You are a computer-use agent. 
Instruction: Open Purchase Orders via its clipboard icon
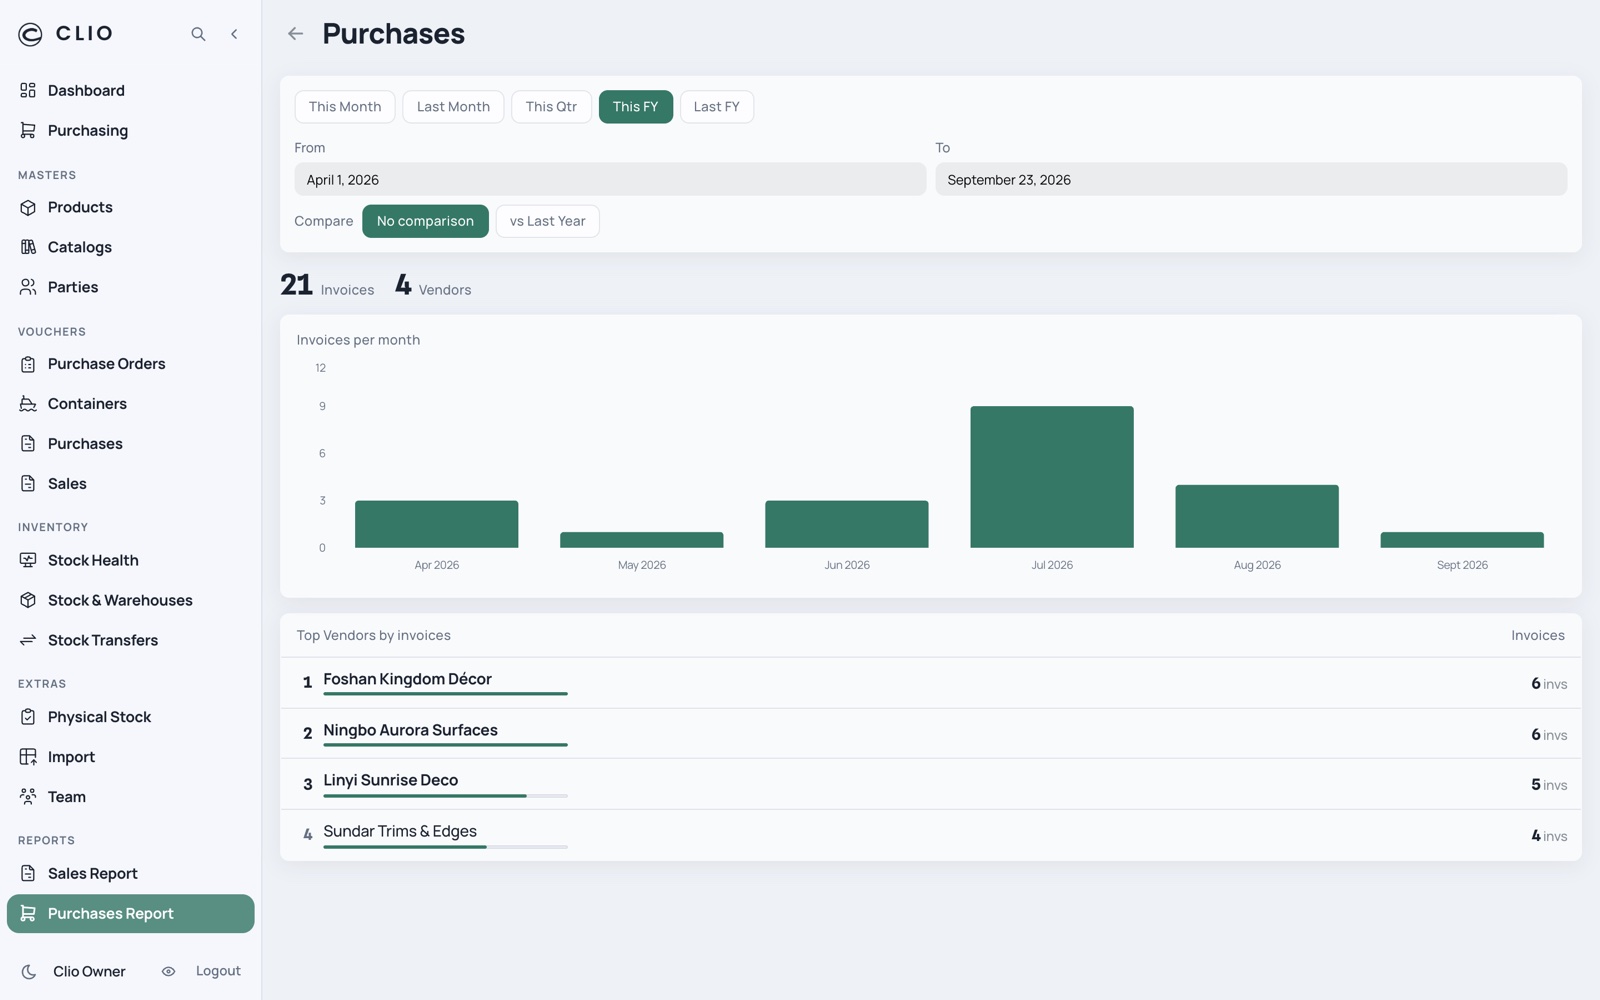click(x=28, y=364)
